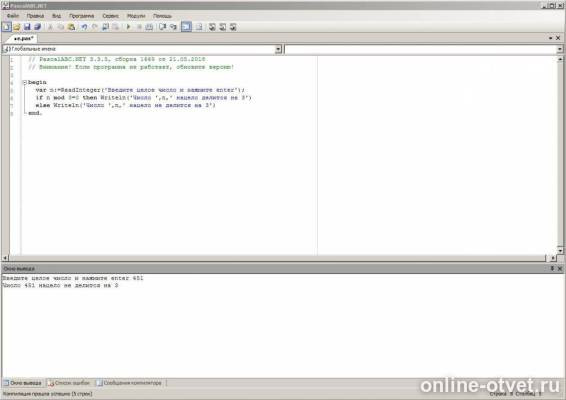Click the Compile toolbar icon

[149, 27]
